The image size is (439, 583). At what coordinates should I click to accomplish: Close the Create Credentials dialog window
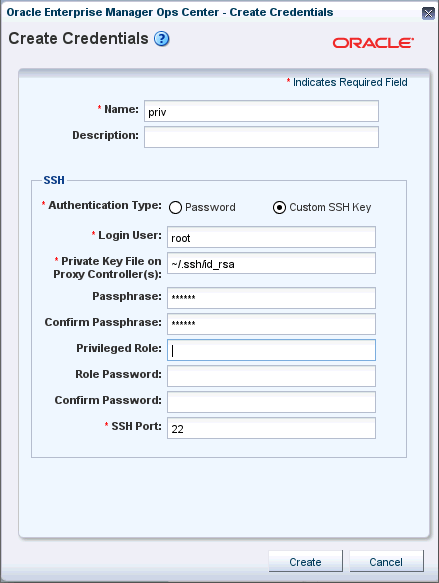pos(428,14)
